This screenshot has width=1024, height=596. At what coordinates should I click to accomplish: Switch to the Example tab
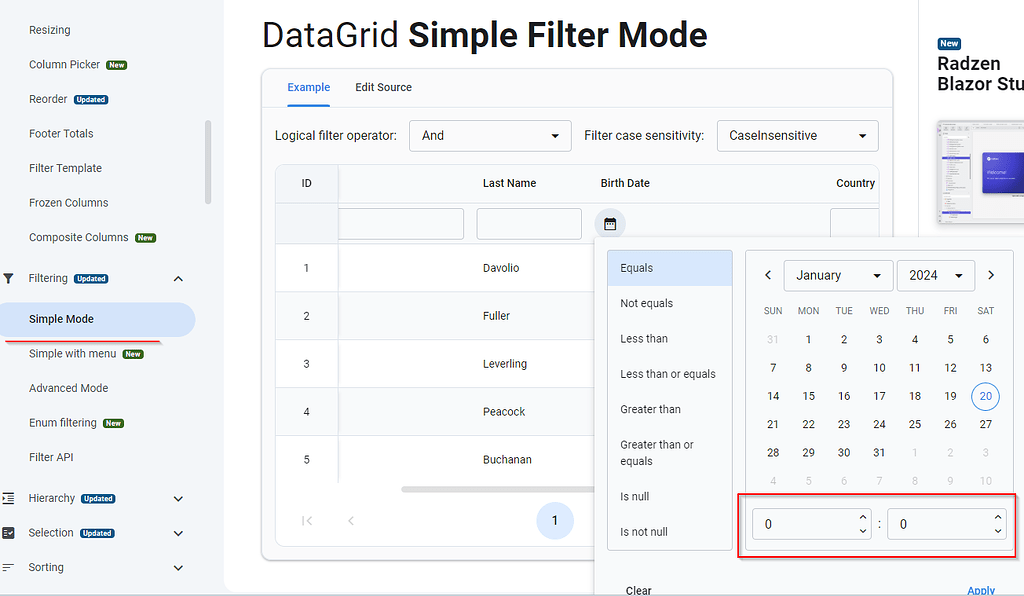pos(308,87)
